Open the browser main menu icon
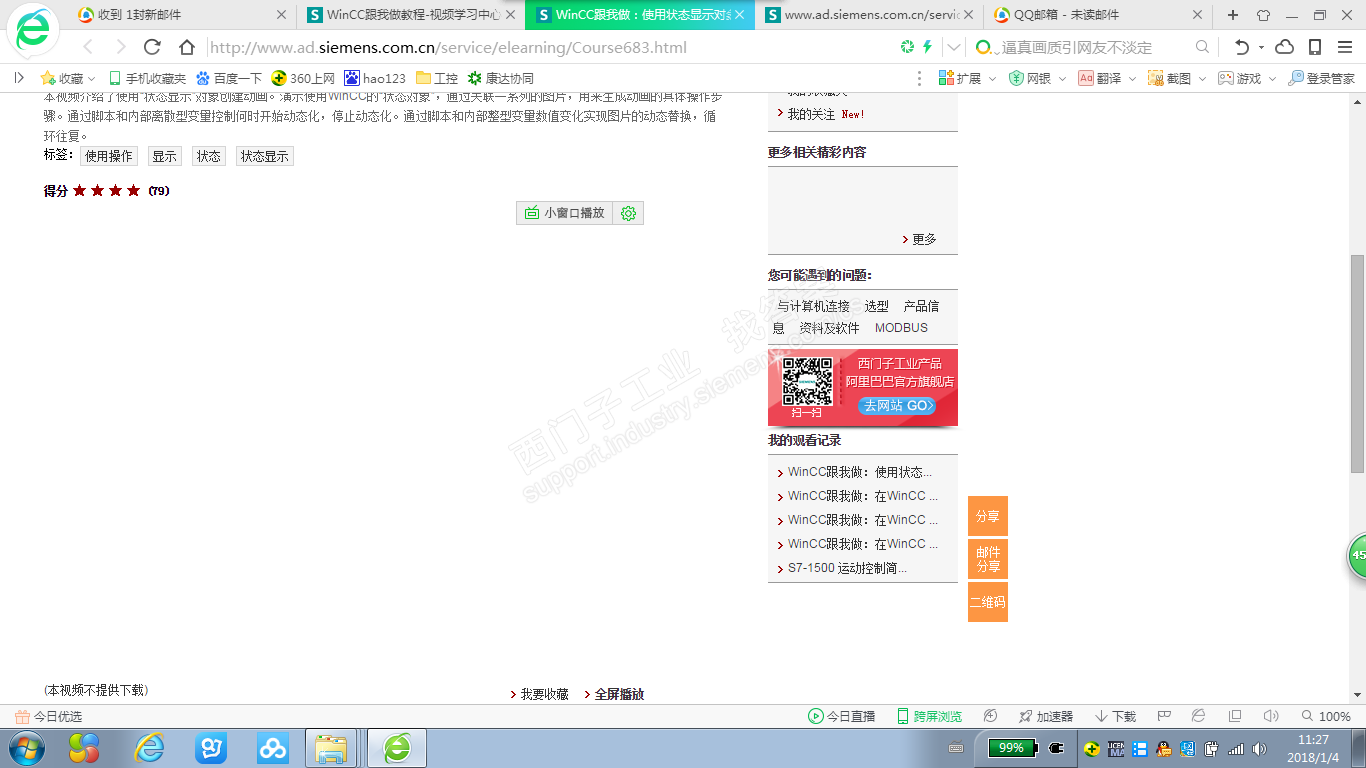 pyautogui.click(x=1345, y=47)
